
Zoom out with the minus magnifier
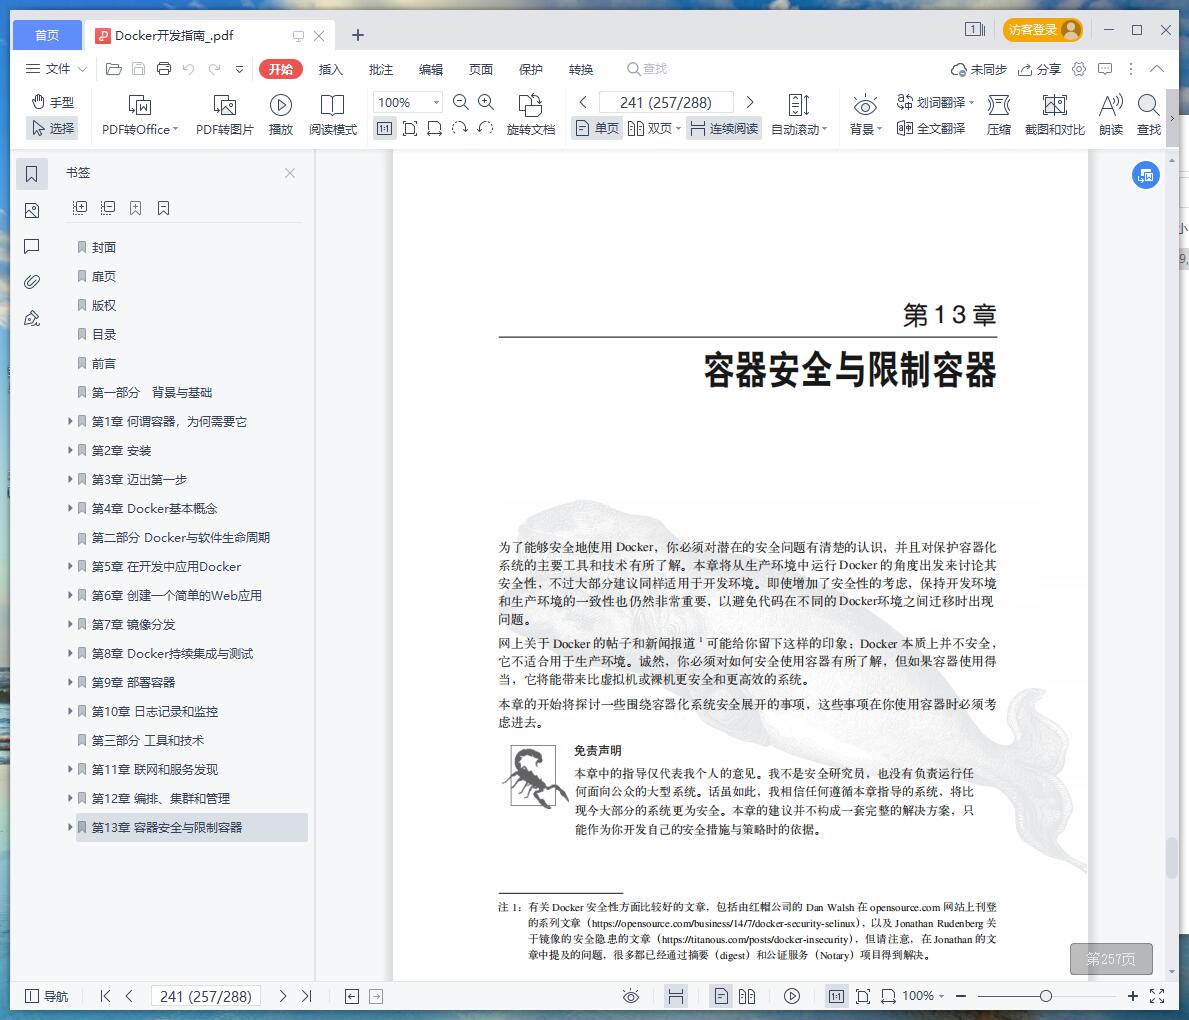[x=460, y=102]
